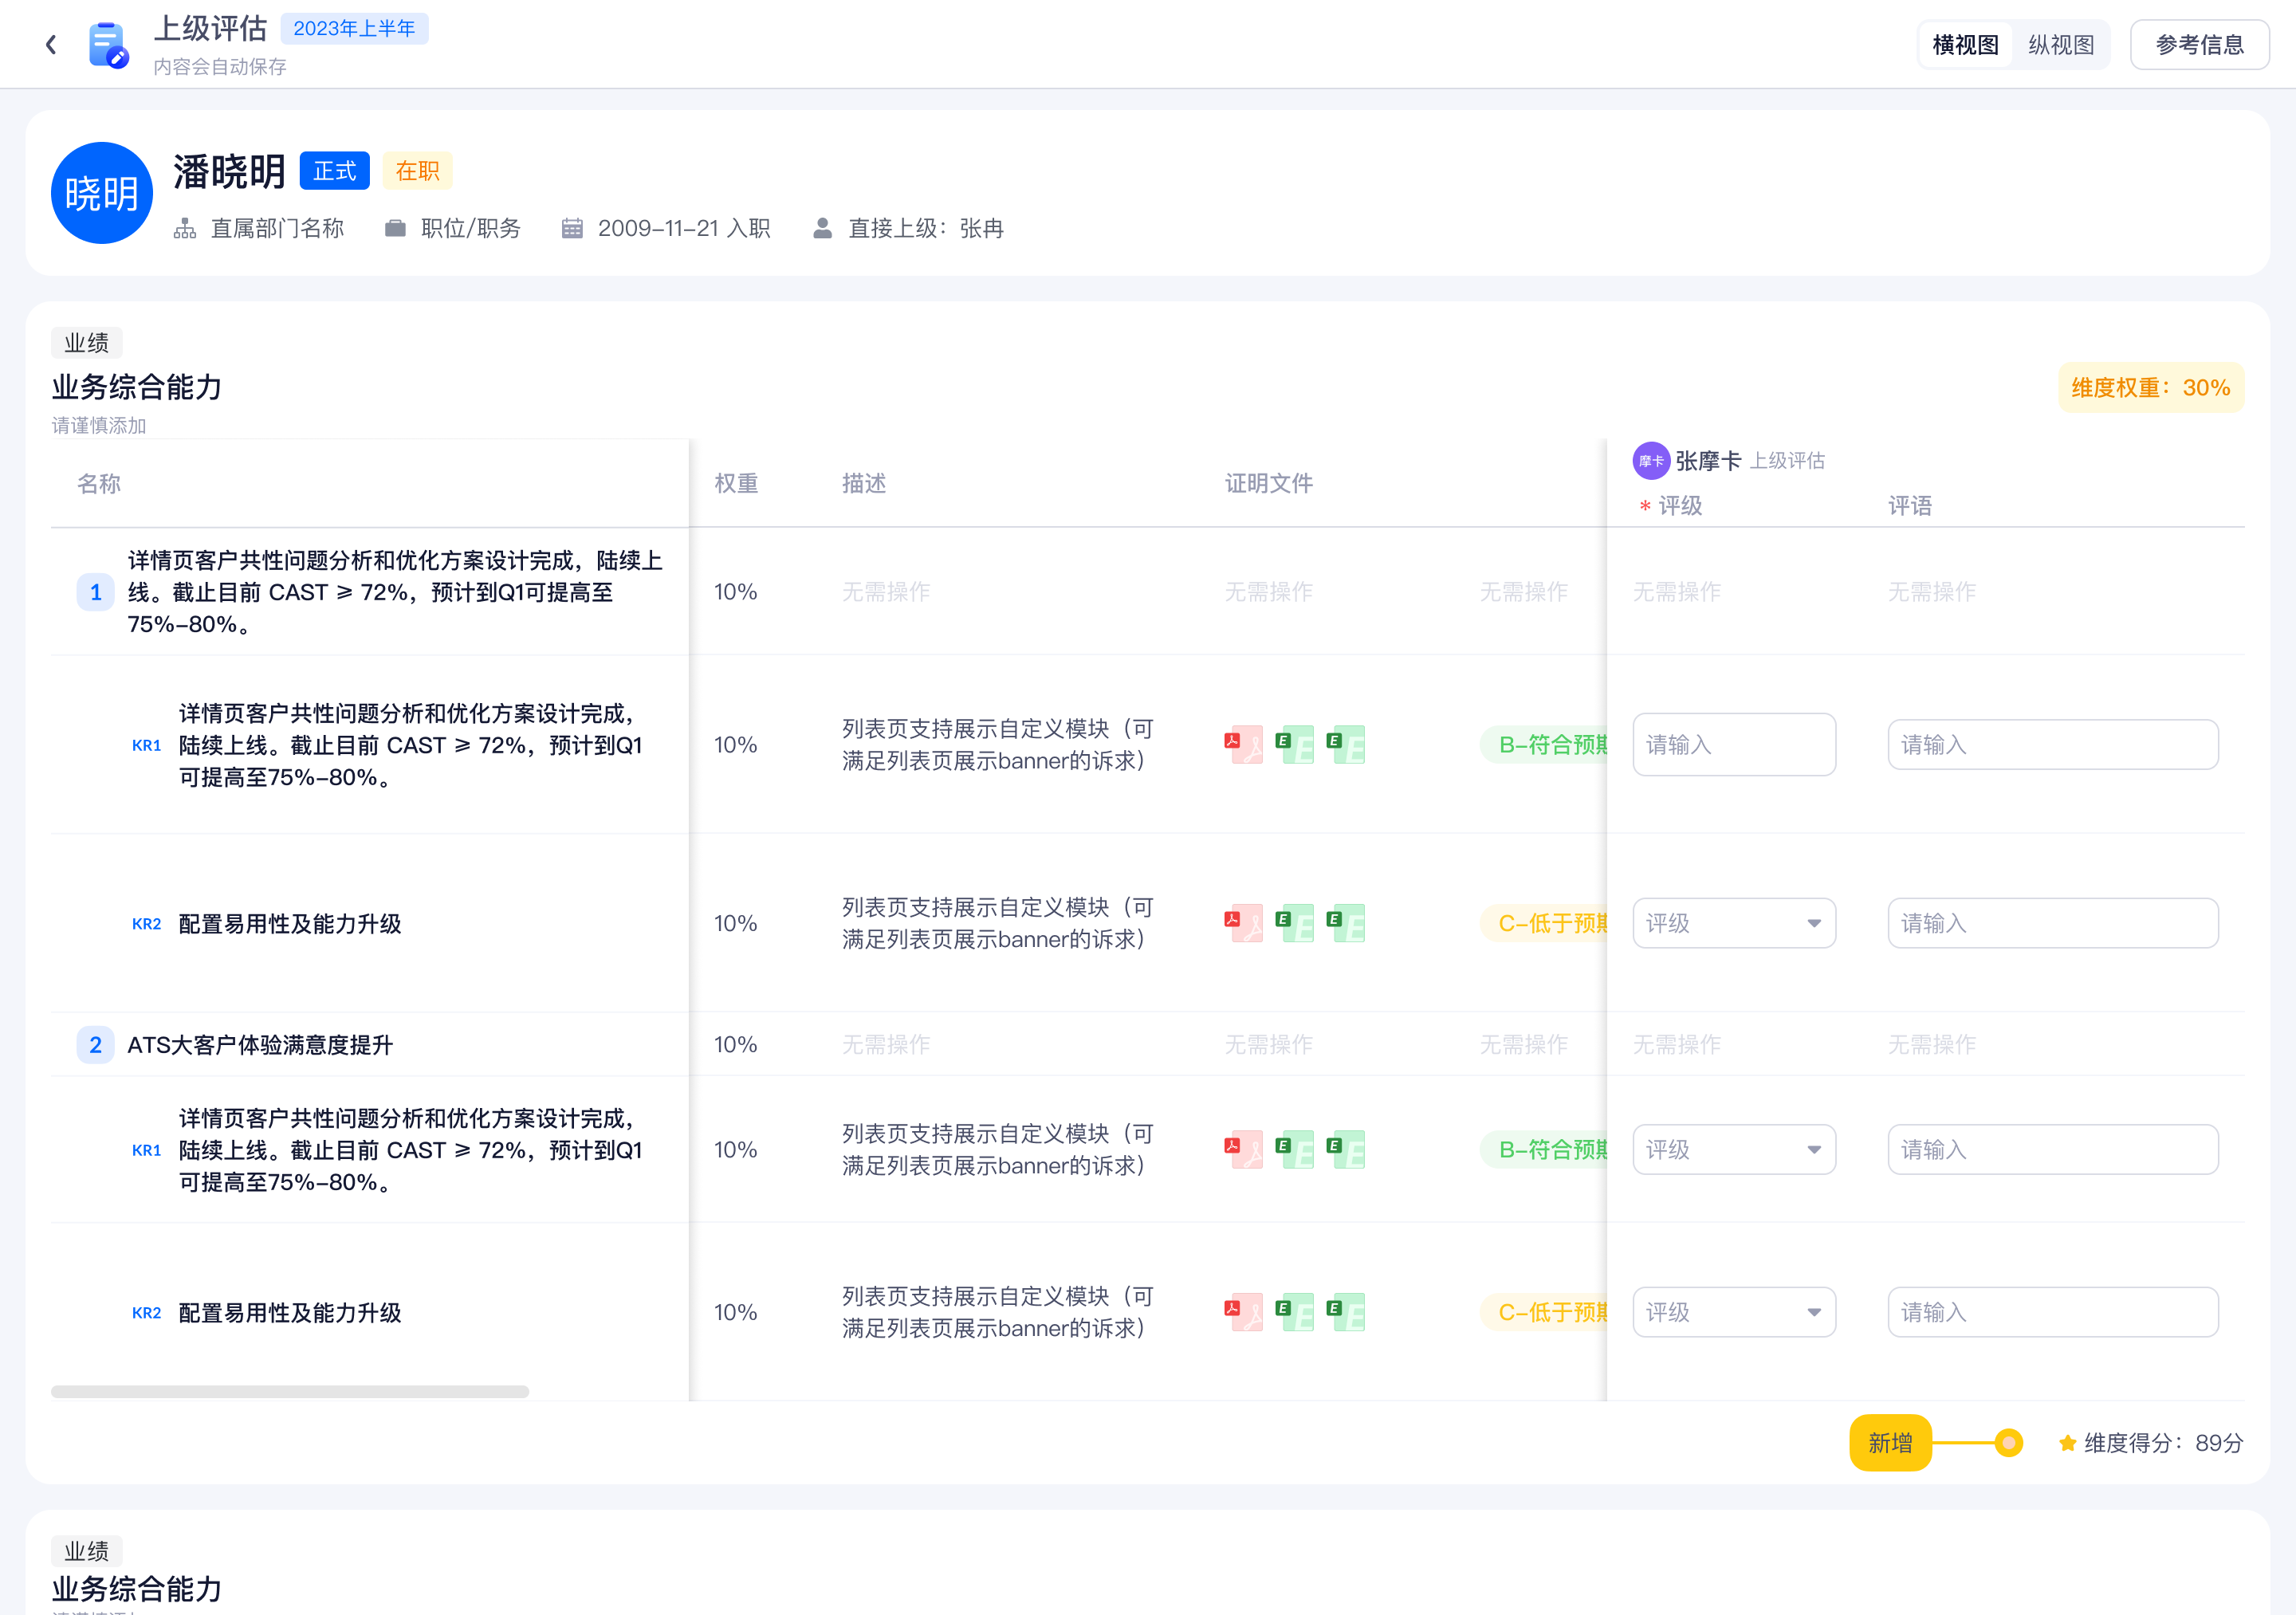Click the evaluation document icon in header

click(x=108, y=45)
